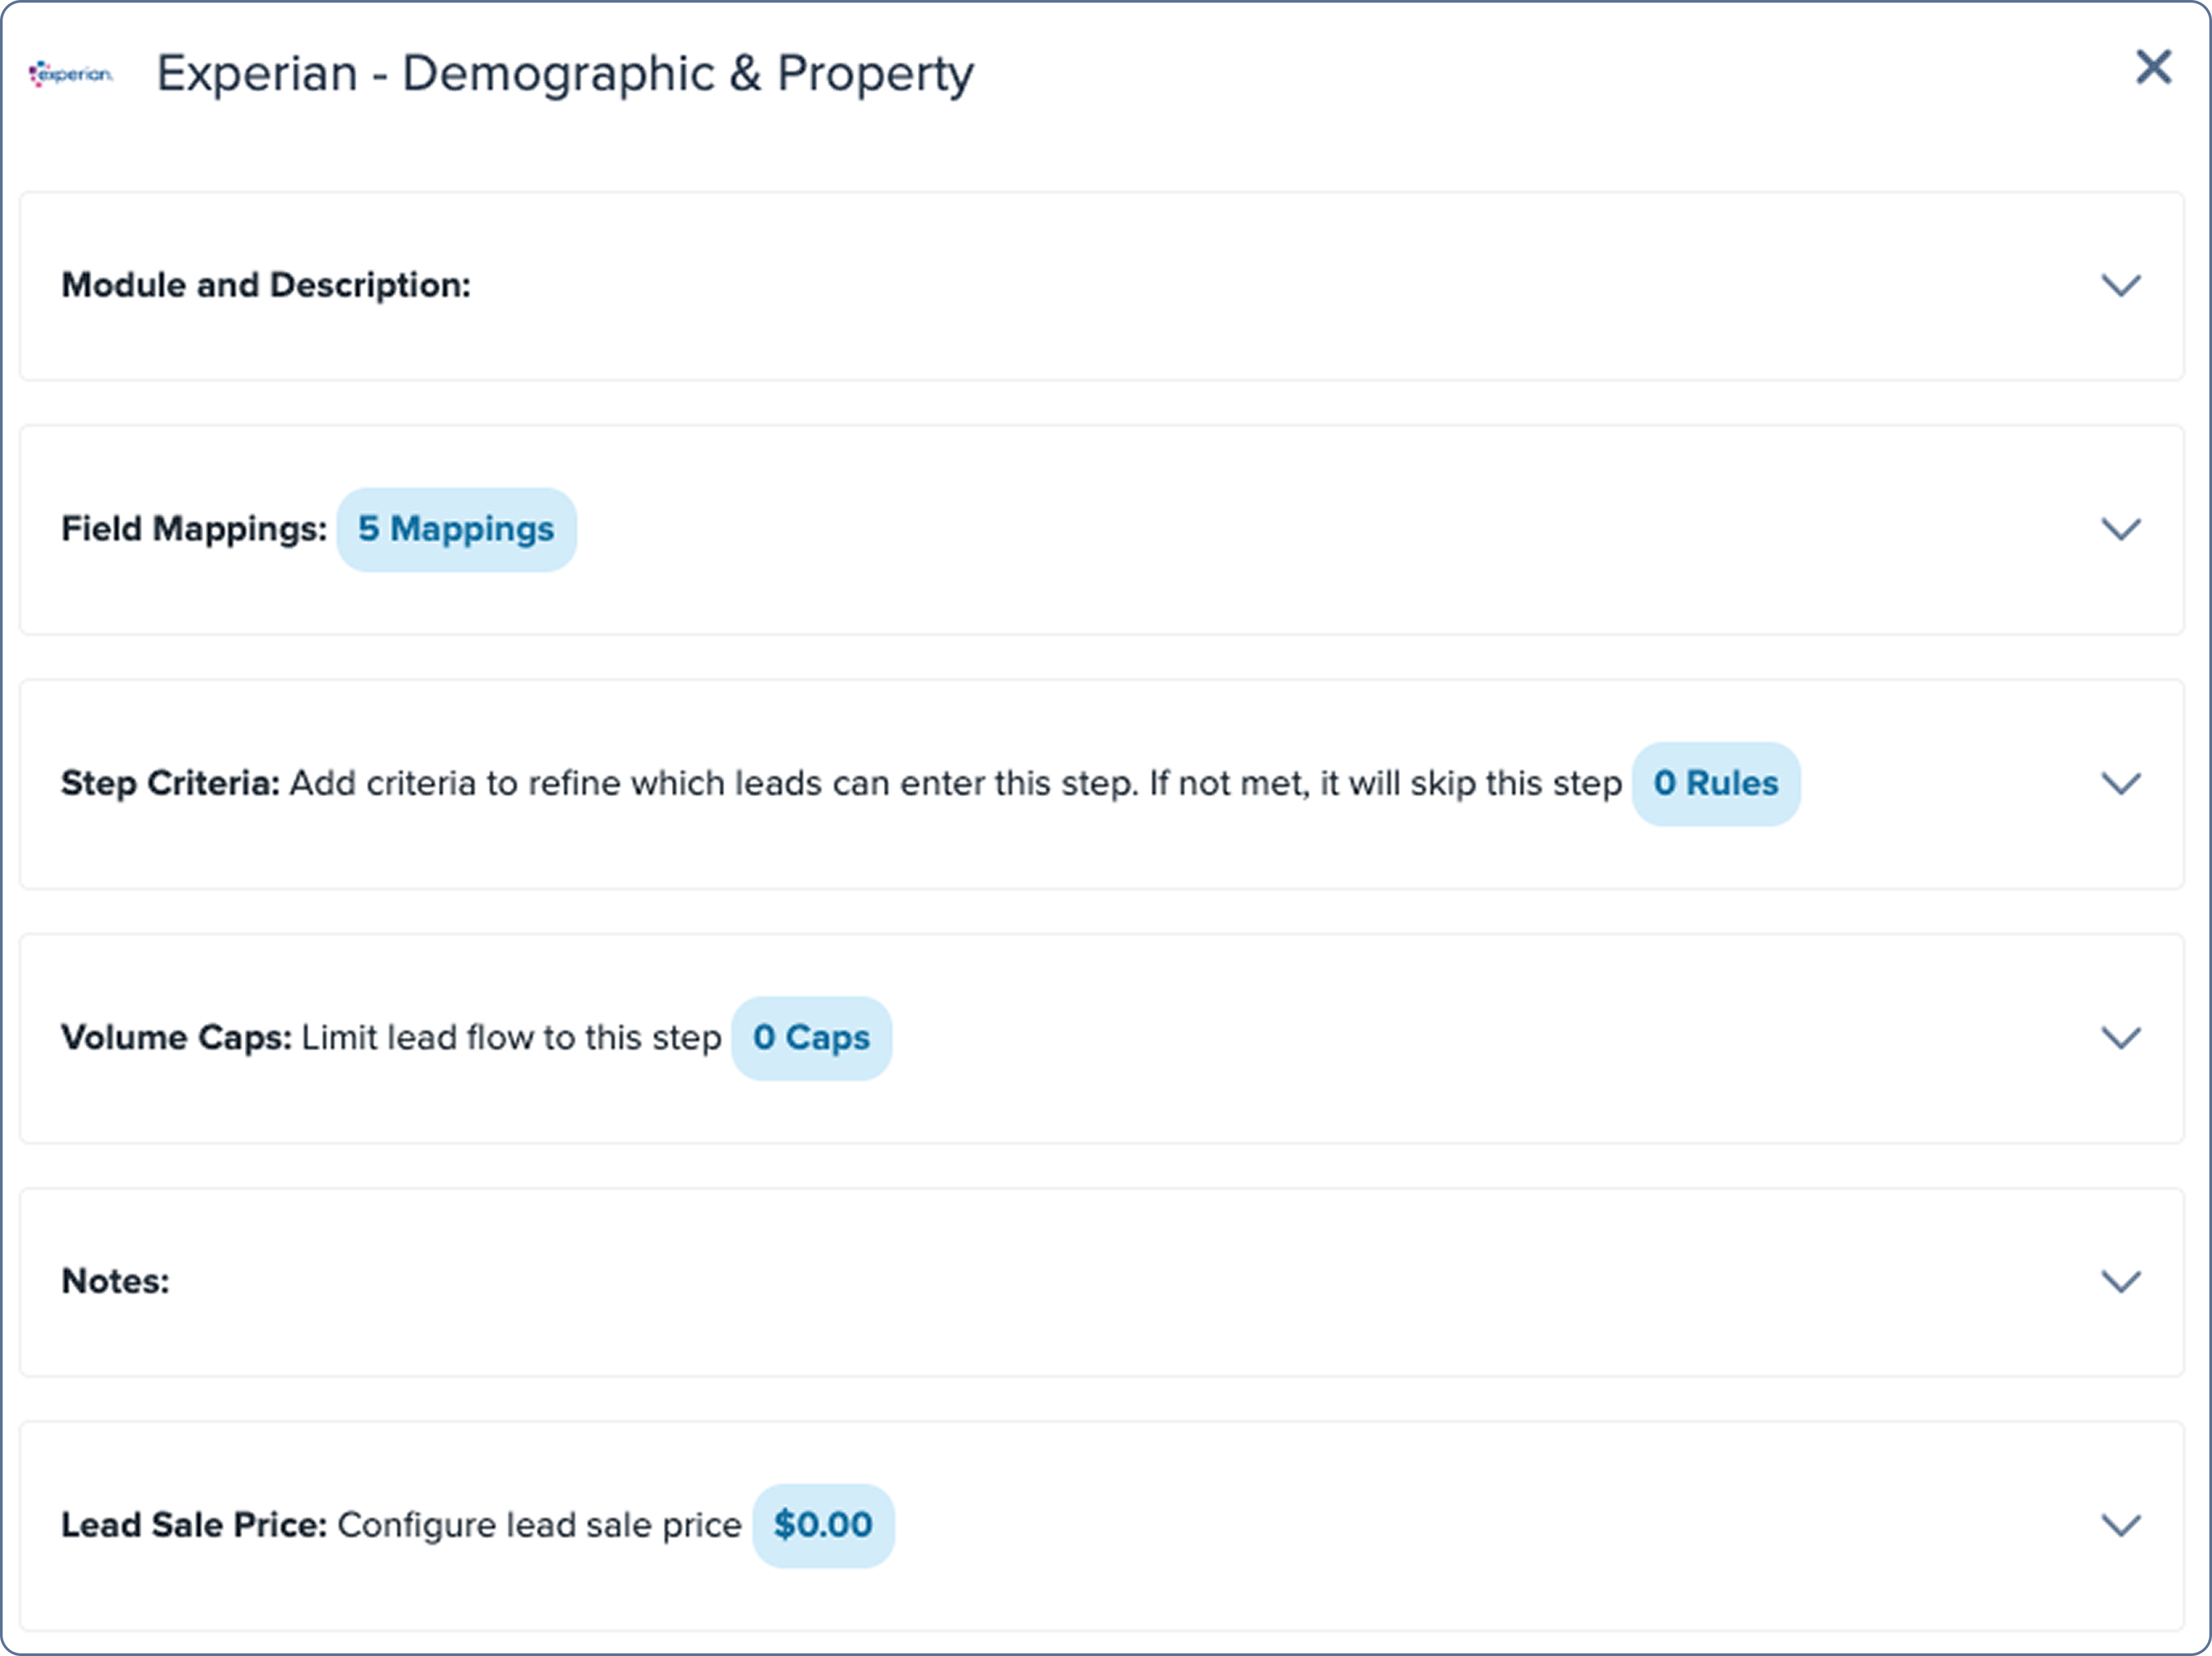
Task: Click the 0 Rules badge
Action: pyautogui.click(x=1716, y=783)
